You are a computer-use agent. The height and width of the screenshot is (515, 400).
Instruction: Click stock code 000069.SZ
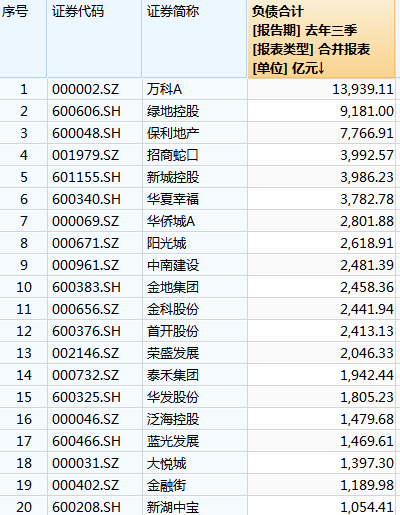tap(95, 221)
